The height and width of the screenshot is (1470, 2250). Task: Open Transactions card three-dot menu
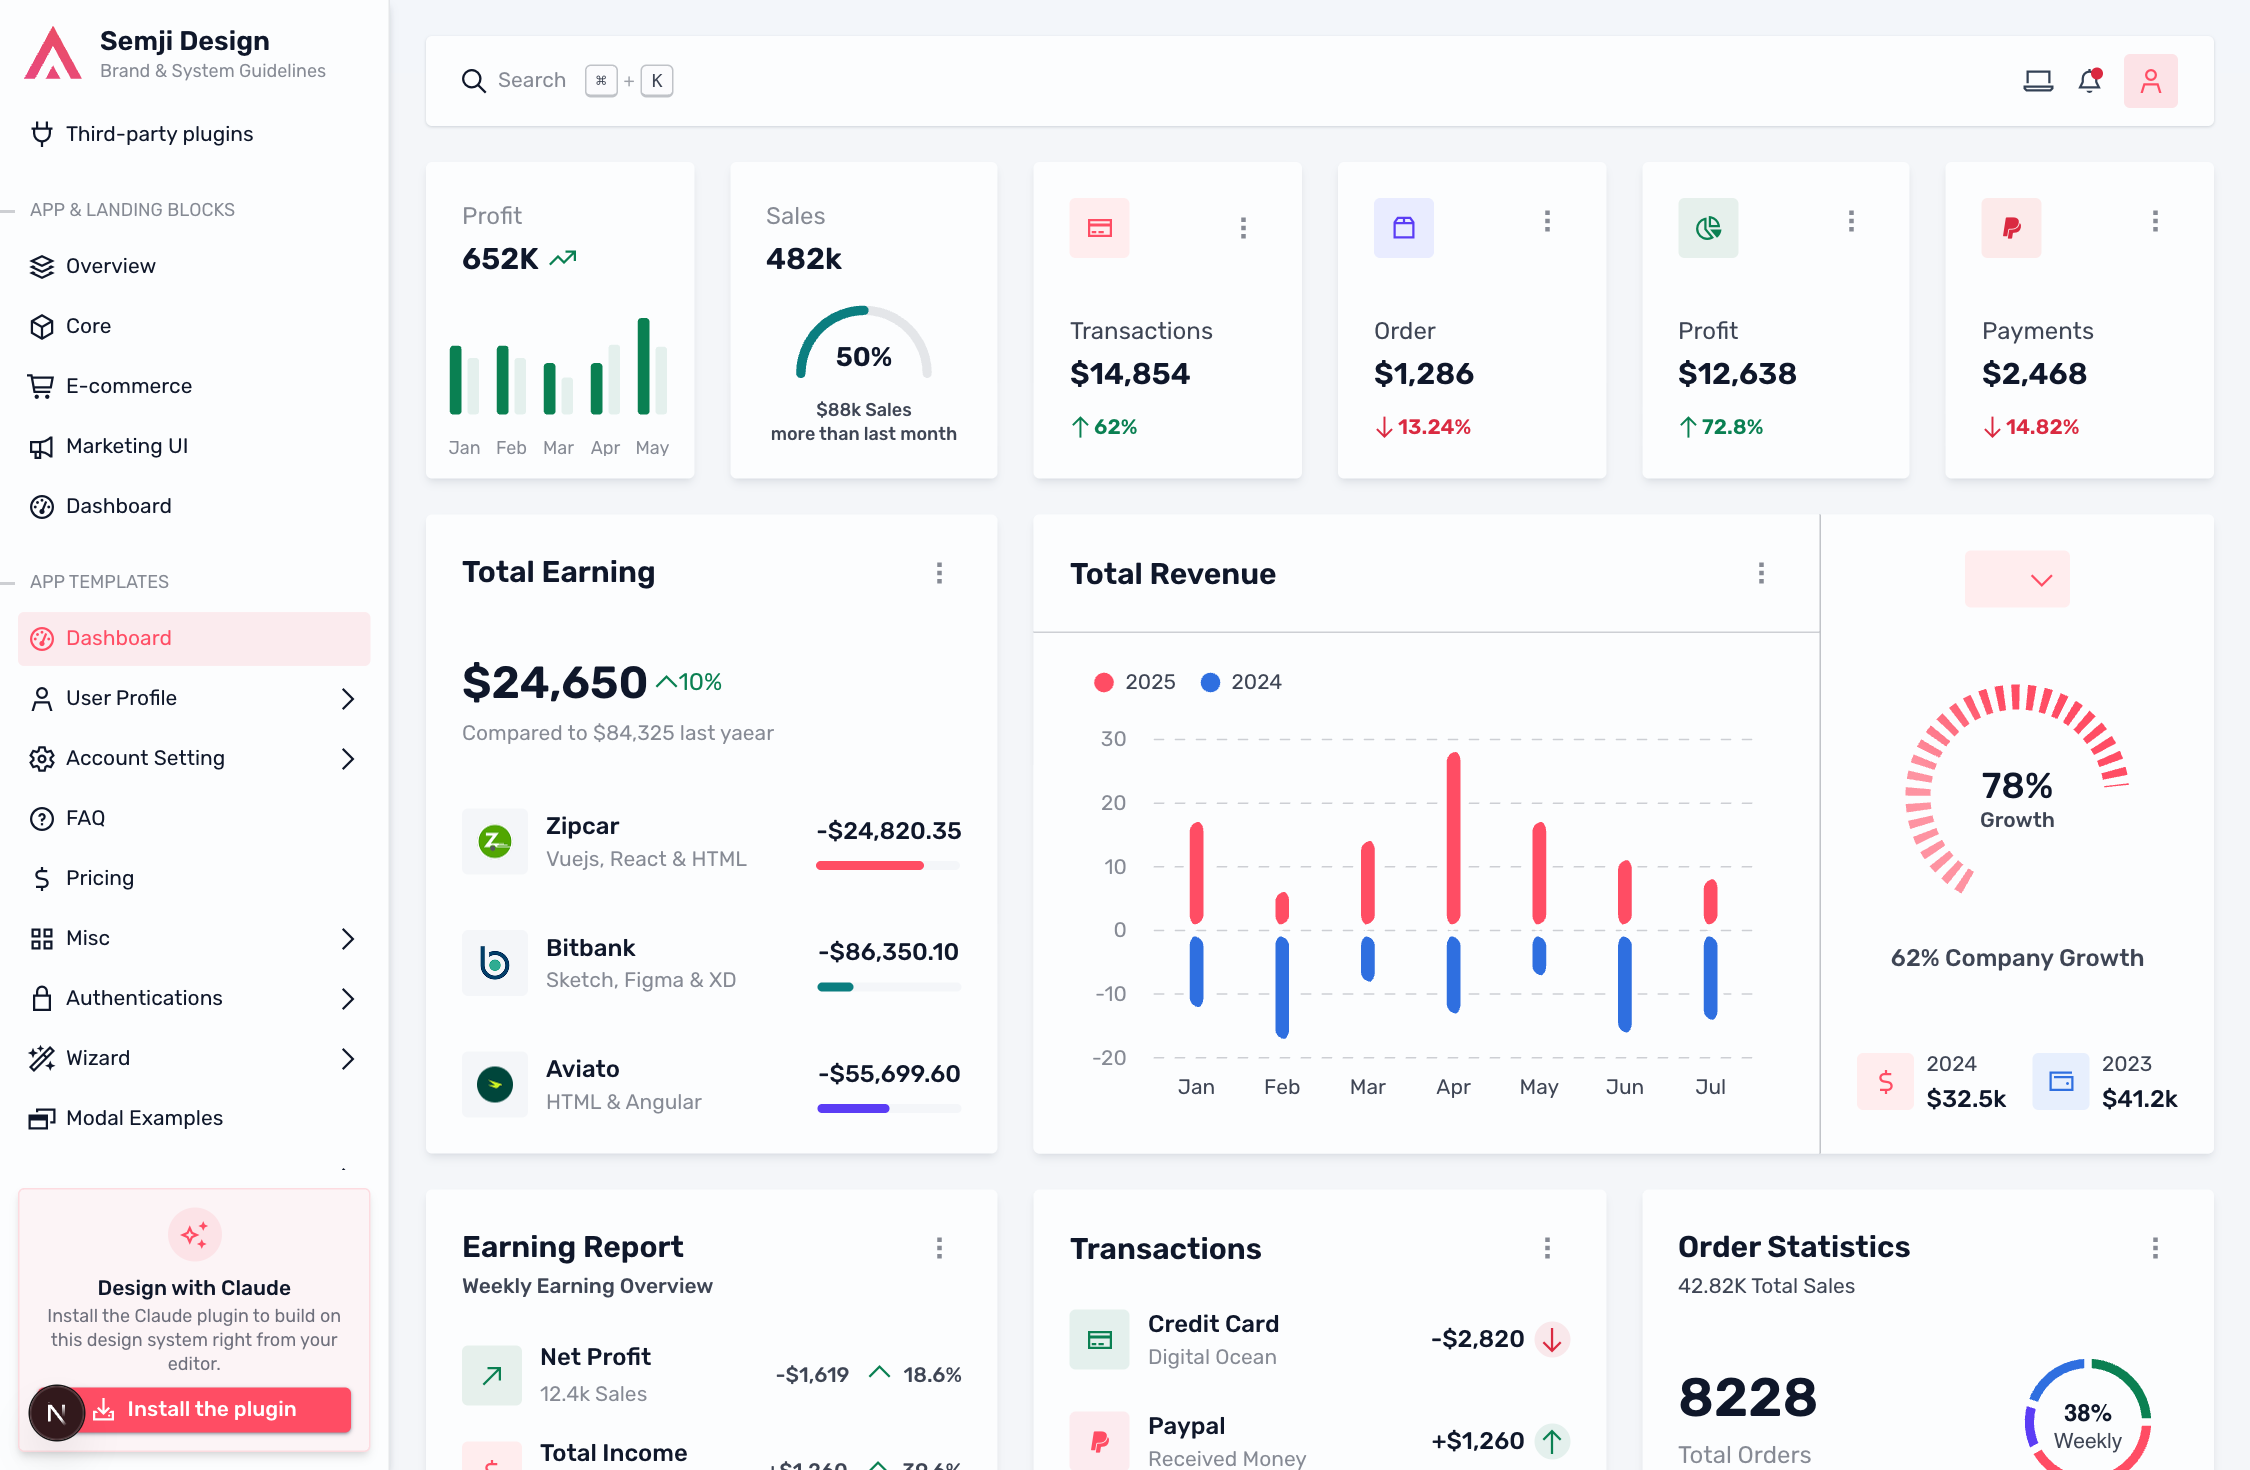pos(1243,228)
